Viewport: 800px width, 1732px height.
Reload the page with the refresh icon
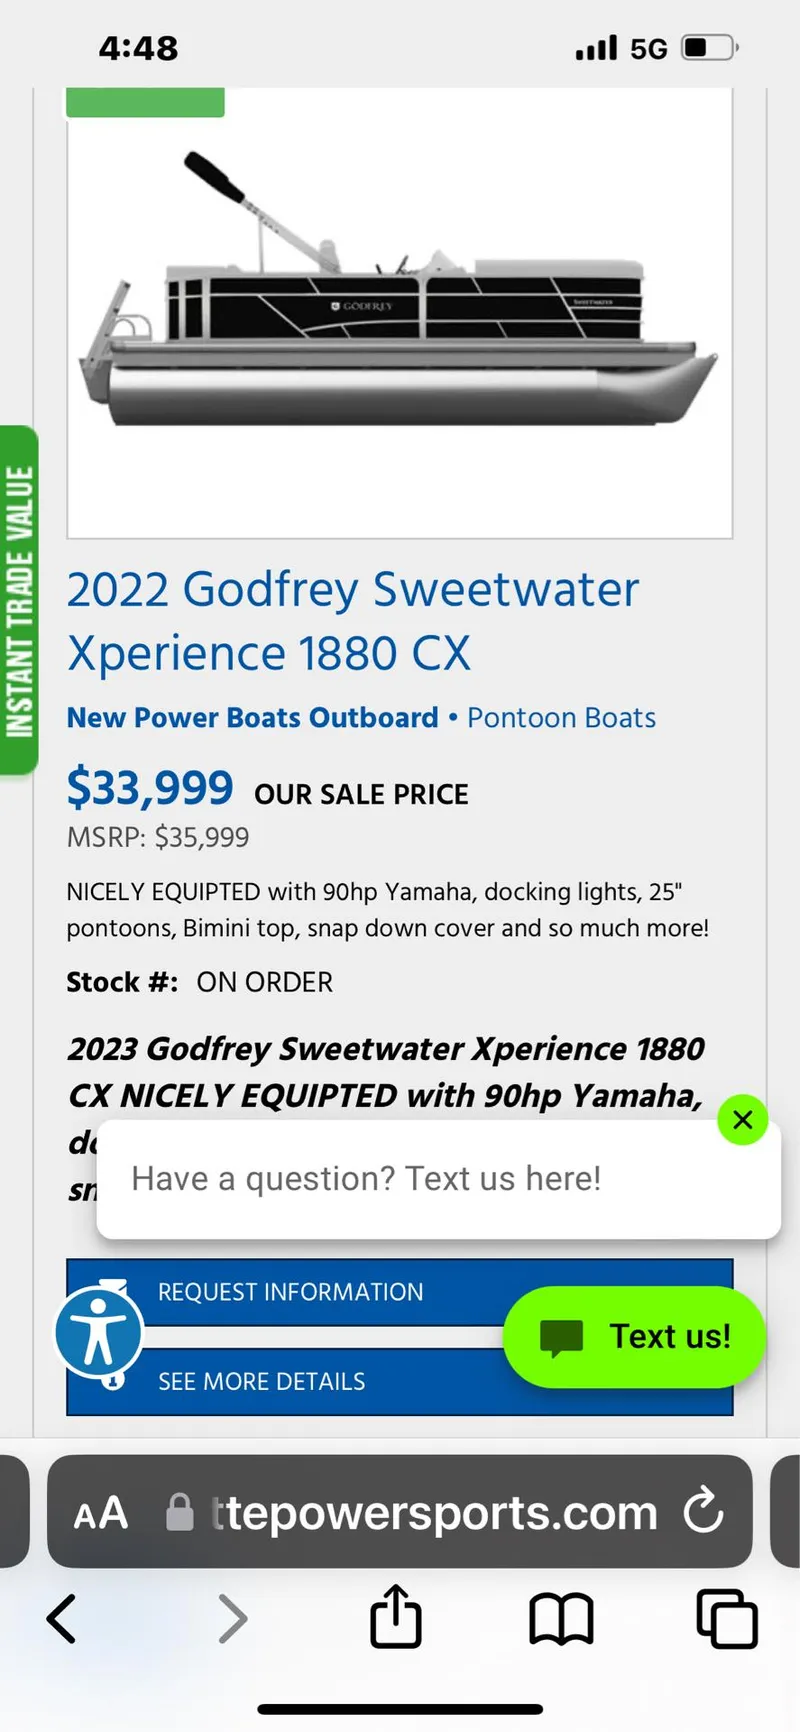tap(704, 1512)
